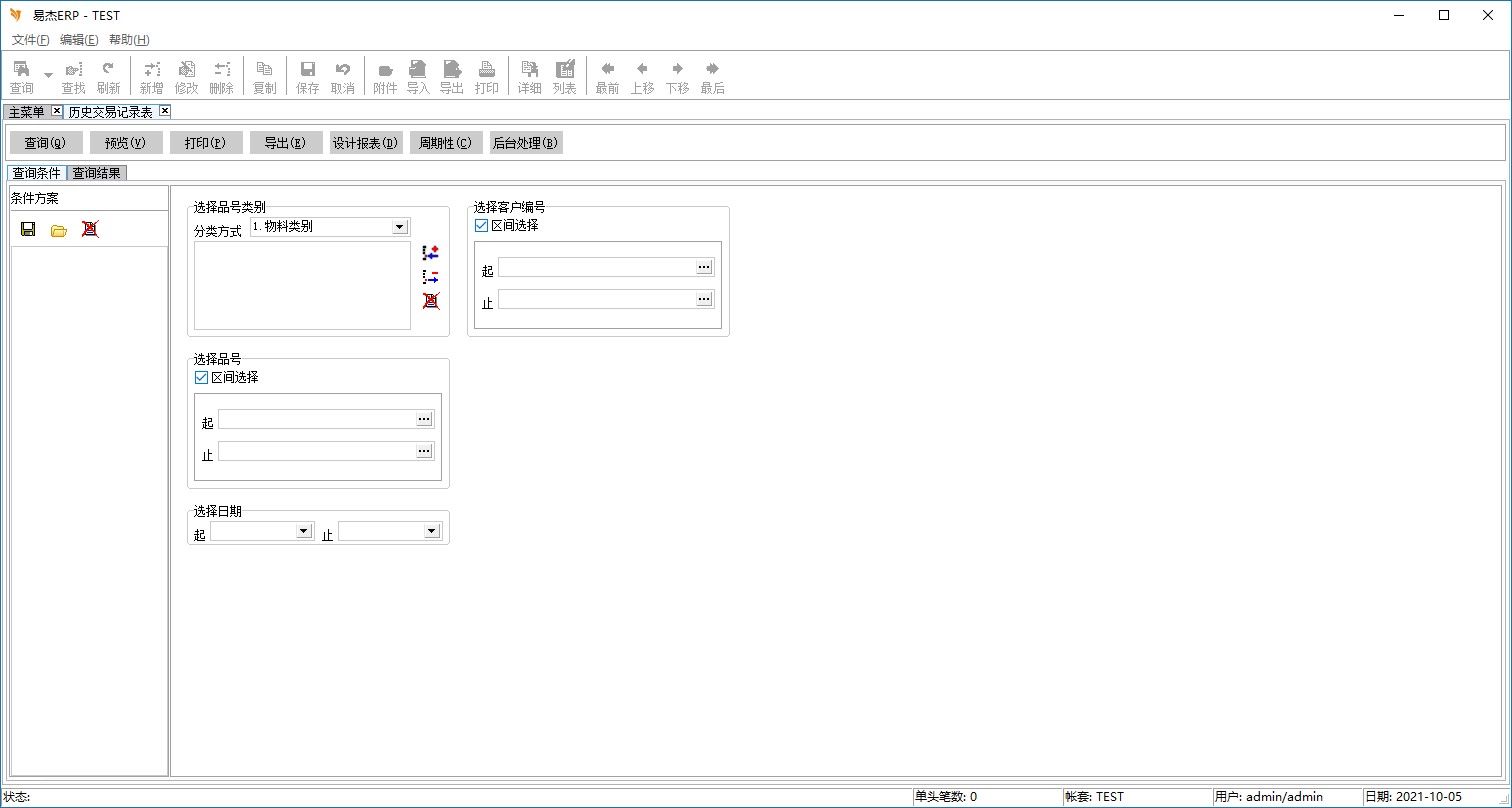
Task: Click the remove category icon beside list
Action: coord(431,277)
